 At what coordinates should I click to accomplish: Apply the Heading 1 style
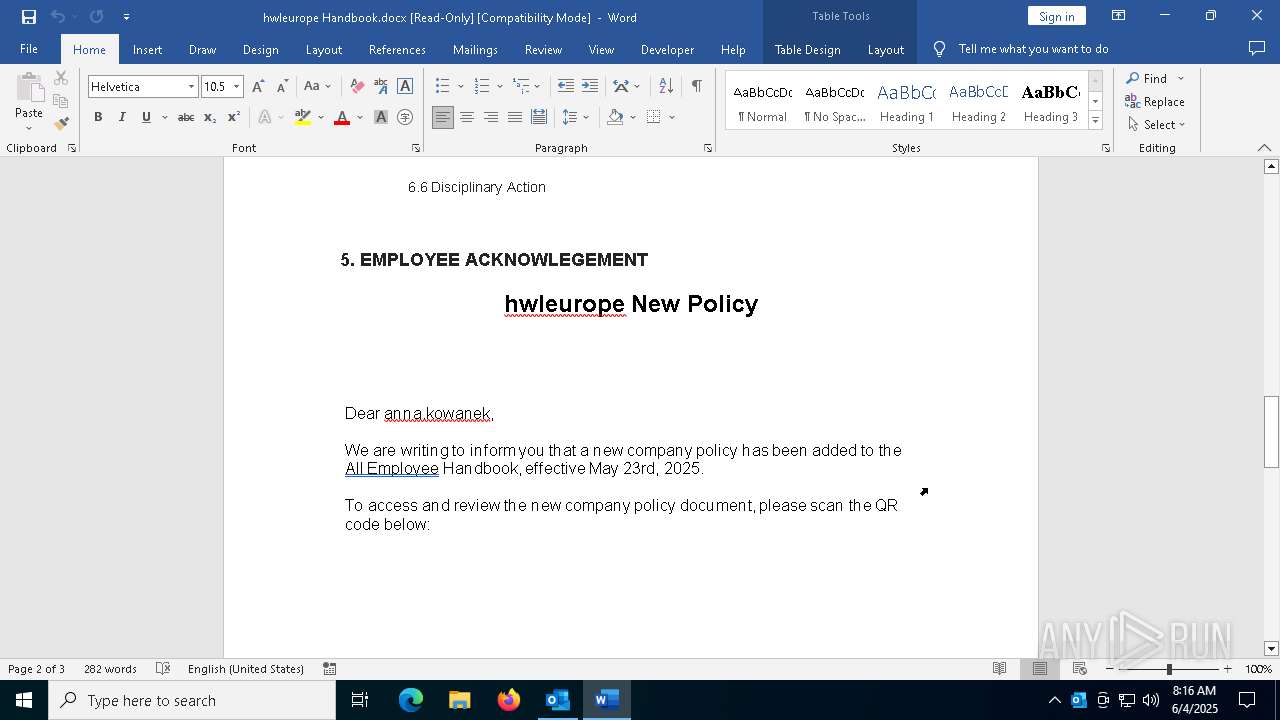point(907,101)
